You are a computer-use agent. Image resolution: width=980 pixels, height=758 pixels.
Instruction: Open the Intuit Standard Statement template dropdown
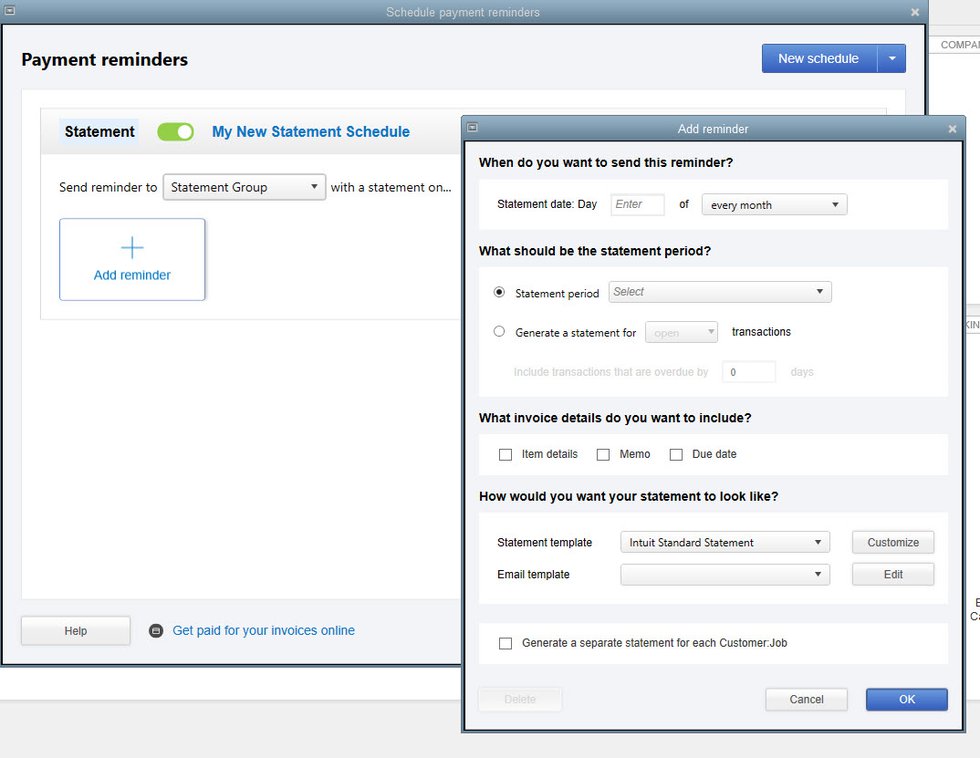(x=725, y=542)
